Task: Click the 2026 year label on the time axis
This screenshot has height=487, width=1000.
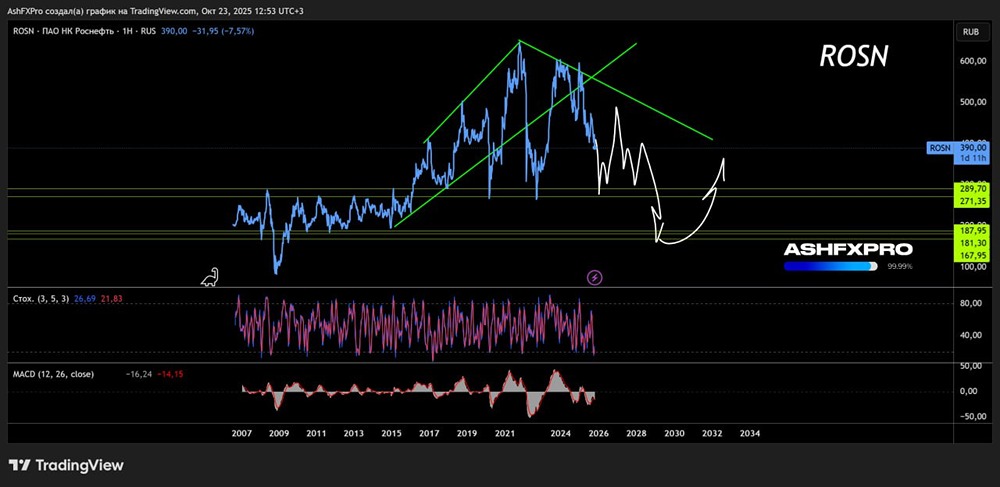Action: point(598,433)
